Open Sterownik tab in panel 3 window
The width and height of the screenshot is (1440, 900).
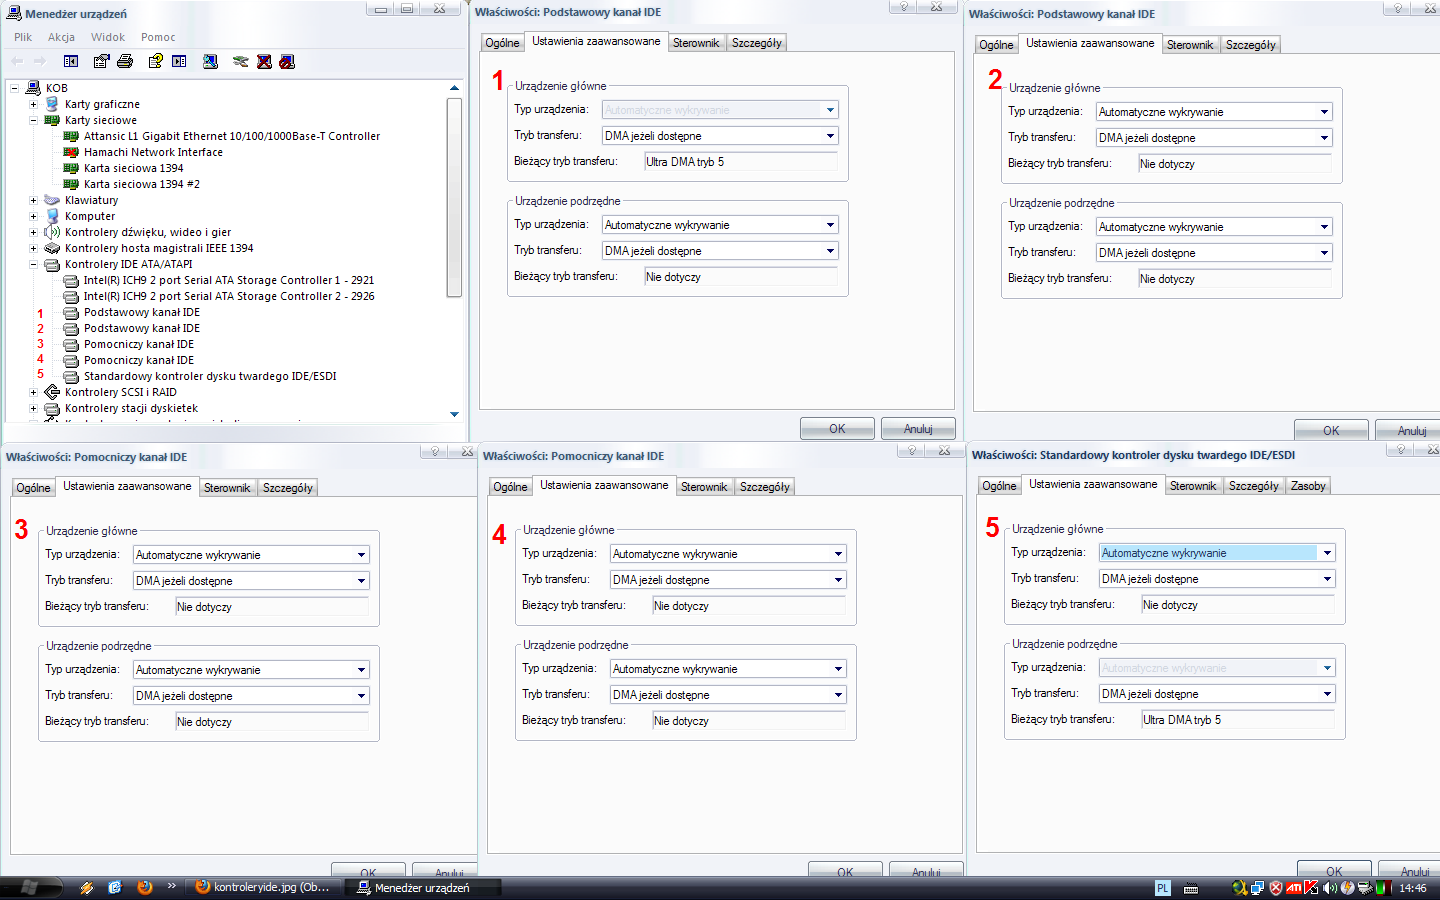click(x=227, y=488)
